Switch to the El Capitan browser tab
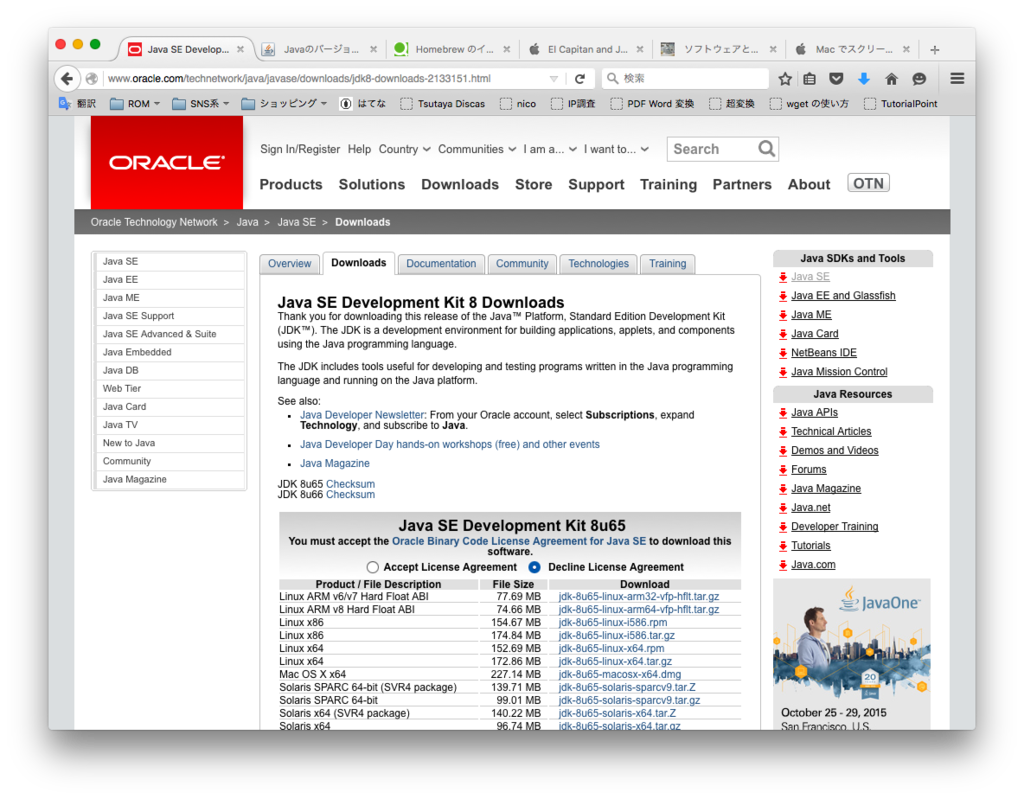The image size is (1024, 799). coord(586,50)
